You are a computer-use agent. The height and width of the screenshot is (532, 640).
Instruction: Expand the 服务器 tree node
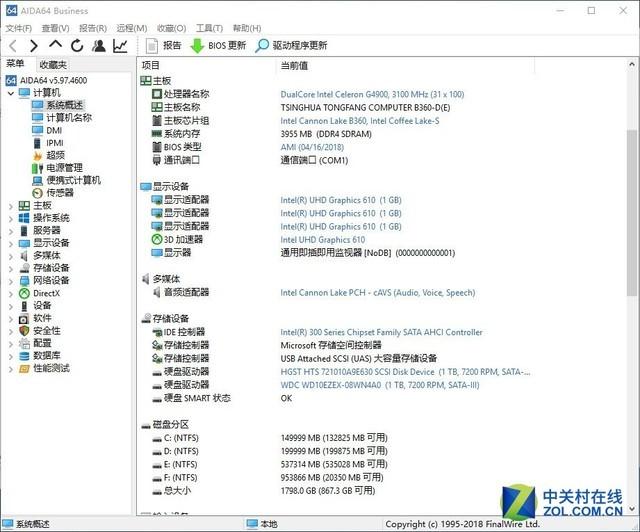tap(11, 231)
